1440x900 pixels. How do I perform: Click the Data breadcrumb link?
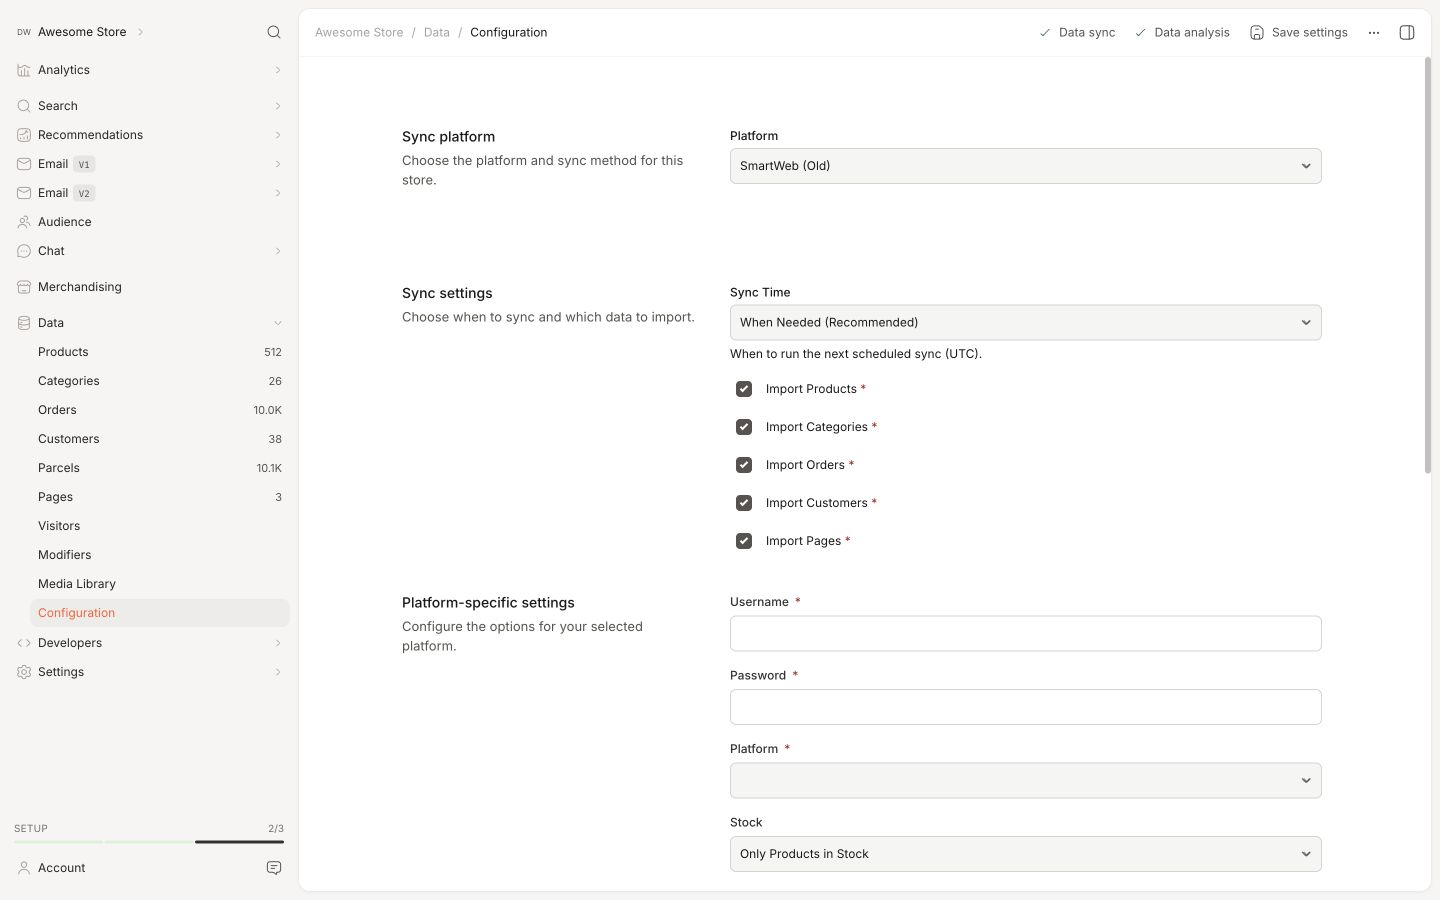pyautogui.click(x=437, y=33)
